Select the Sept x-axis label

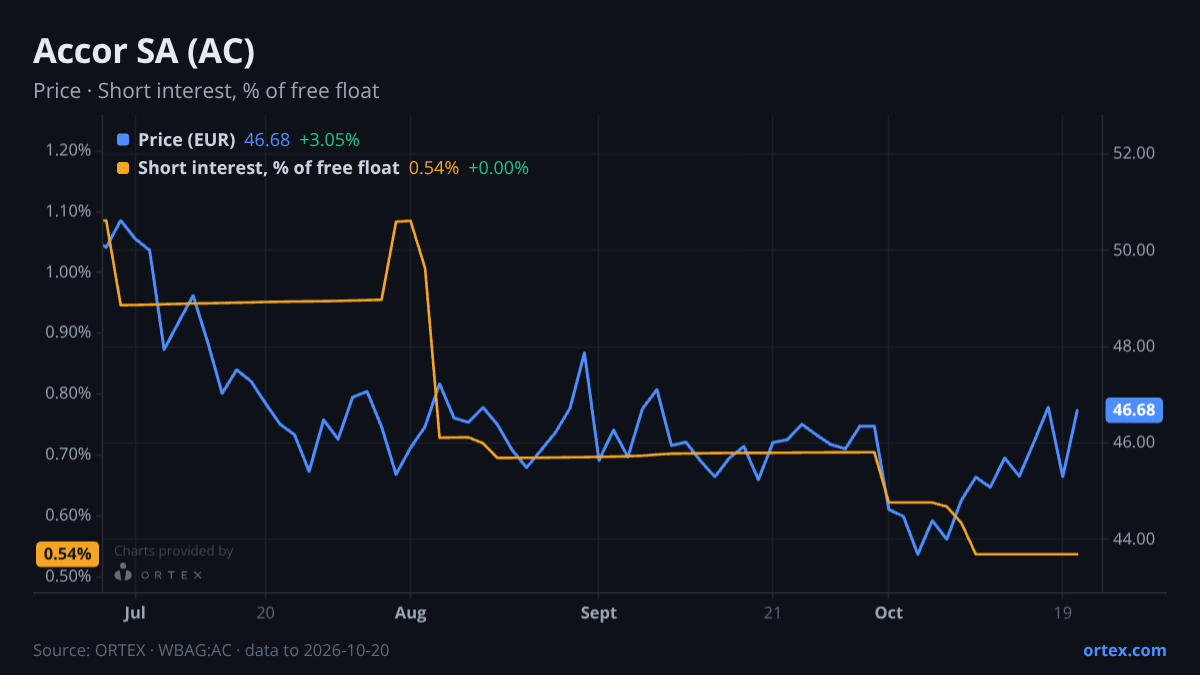(x=598, y=612)
